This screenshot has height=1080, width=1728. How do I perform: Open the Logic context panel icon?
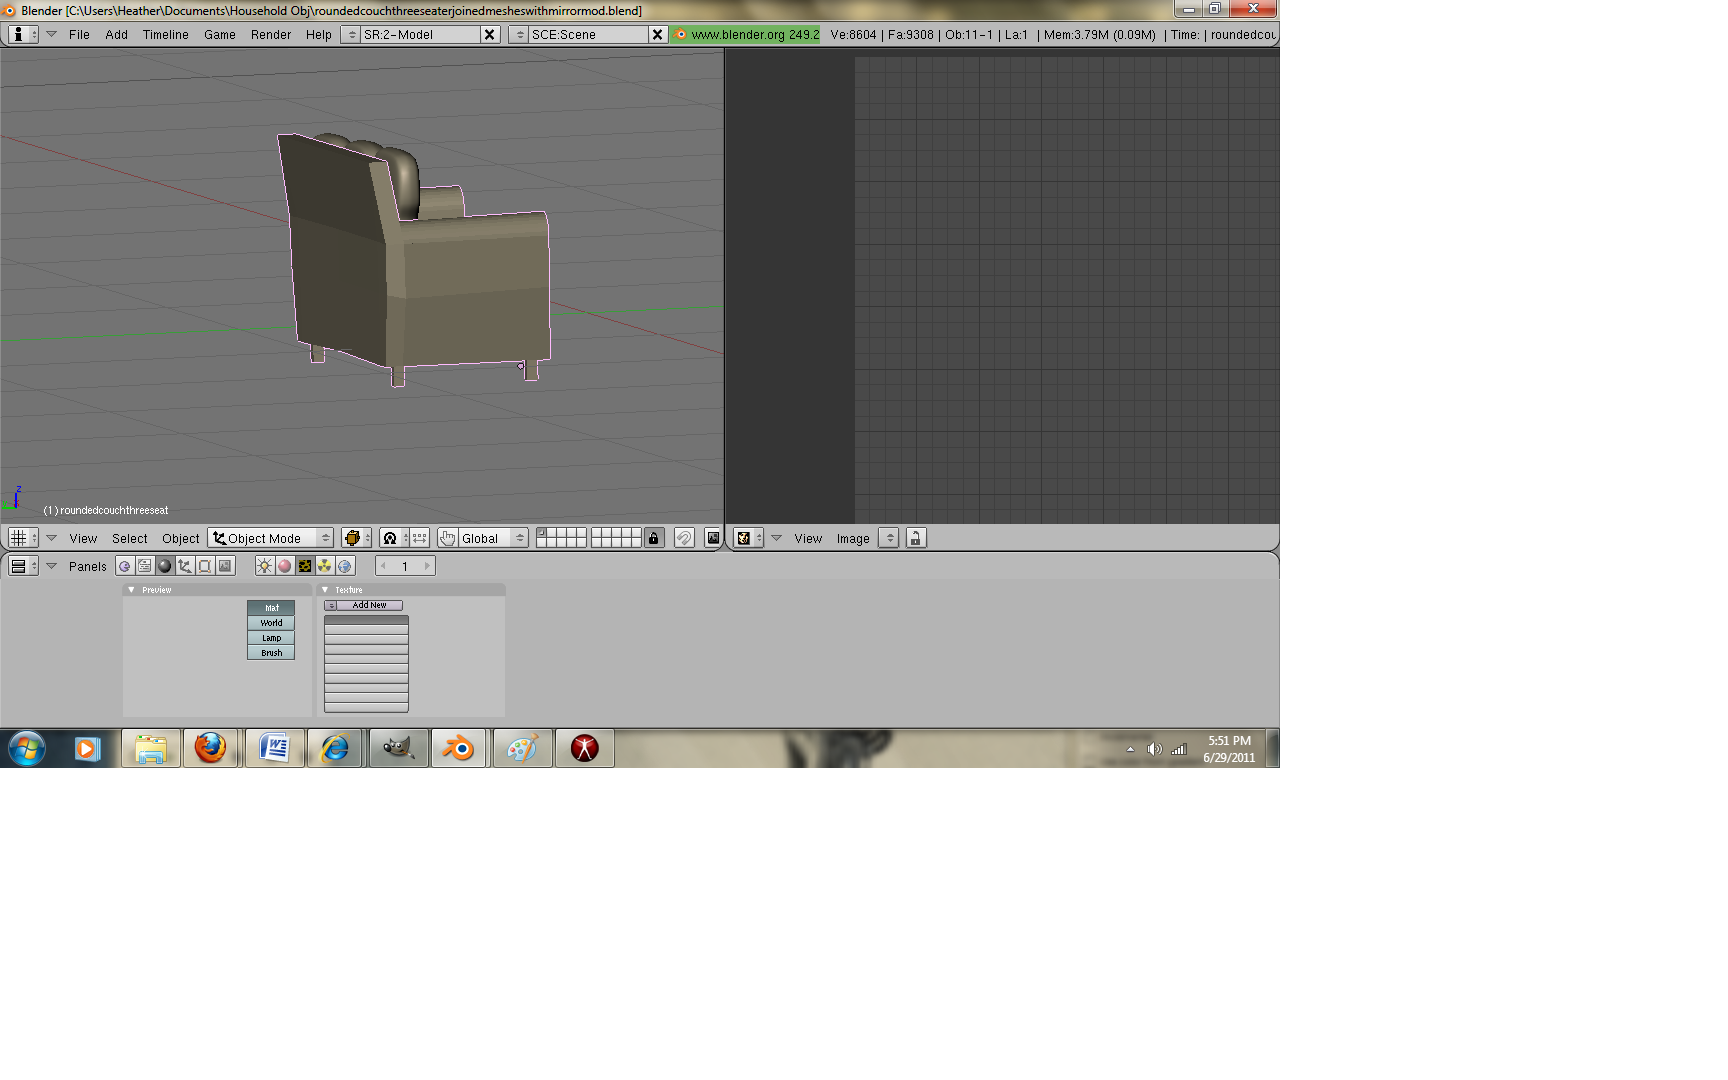tap(125, 566)
